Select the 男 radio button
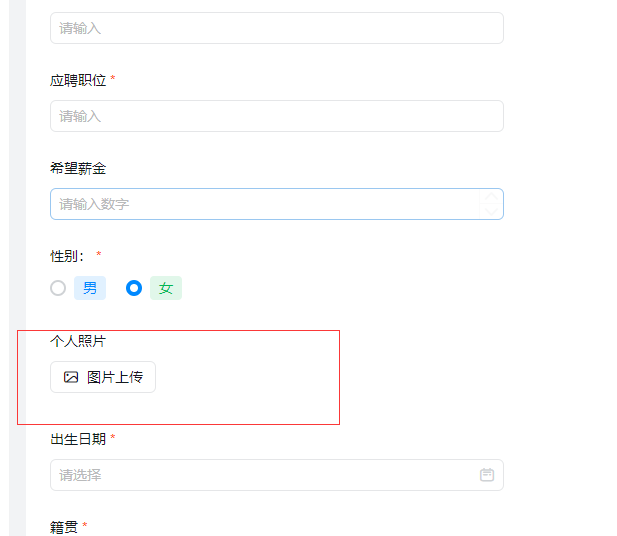This screenshot has height=536, width=617. pyautogui.click(x=58, y=288)
